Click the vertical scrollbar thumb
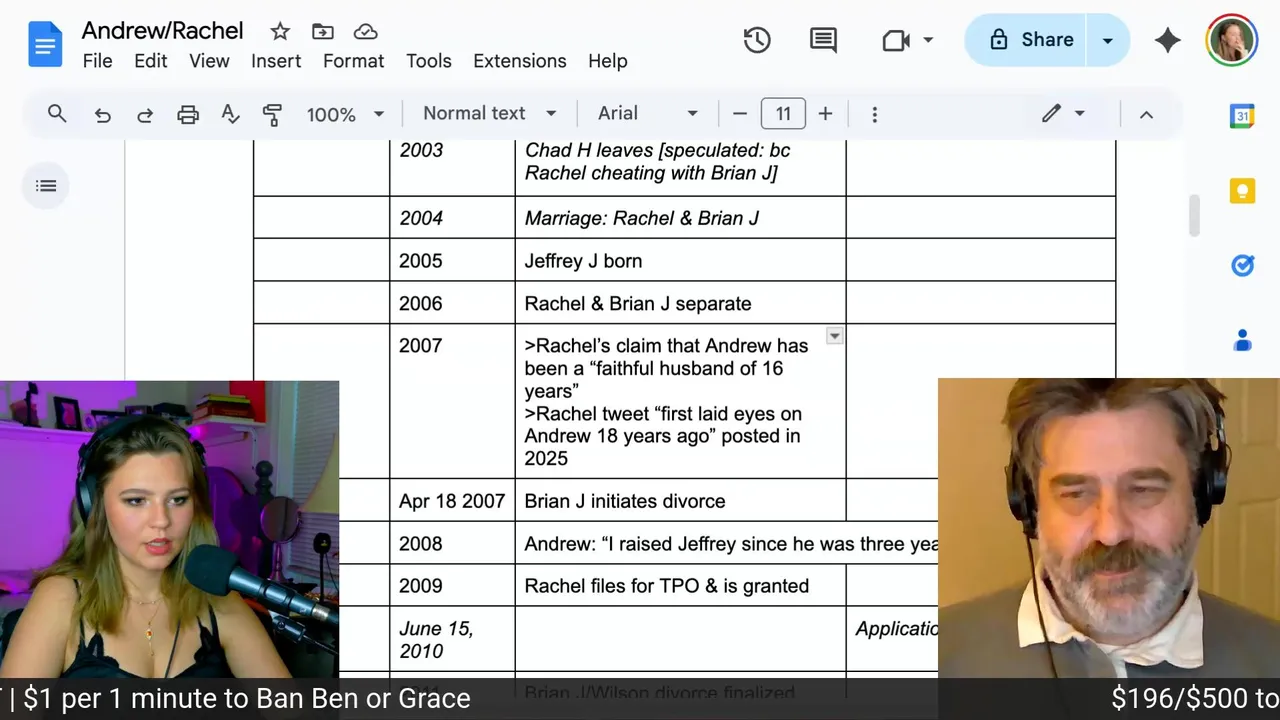 pyautogui.click(x=1193, y=216)
